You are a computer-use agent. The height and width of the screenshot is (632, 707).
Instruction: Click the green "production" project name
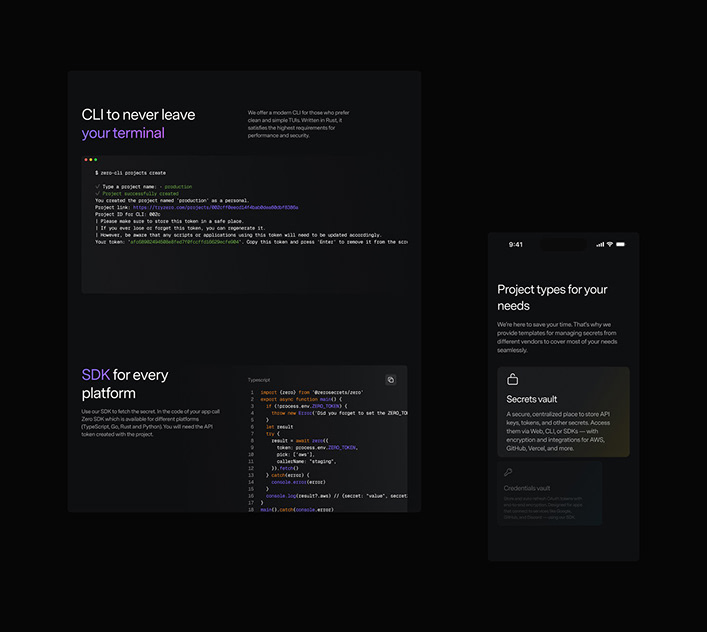coord(178,187)
